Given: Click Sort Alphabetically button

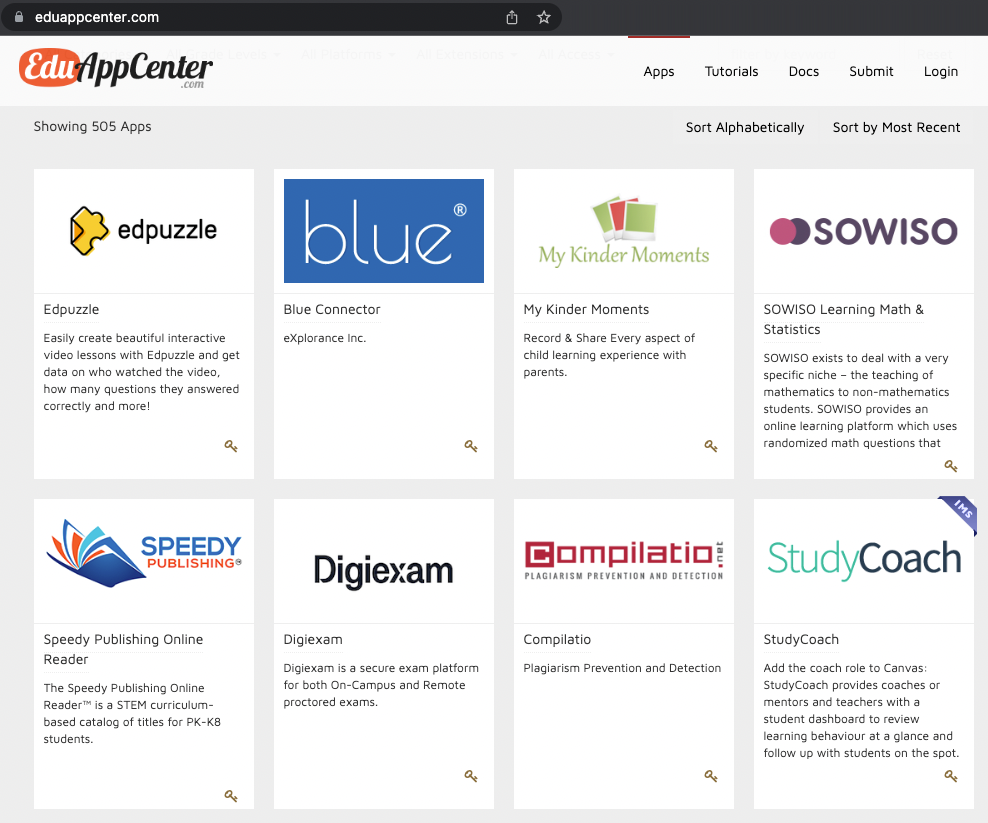Looking at the screenshot, I should pyautogui.click(x=745, y=127).
